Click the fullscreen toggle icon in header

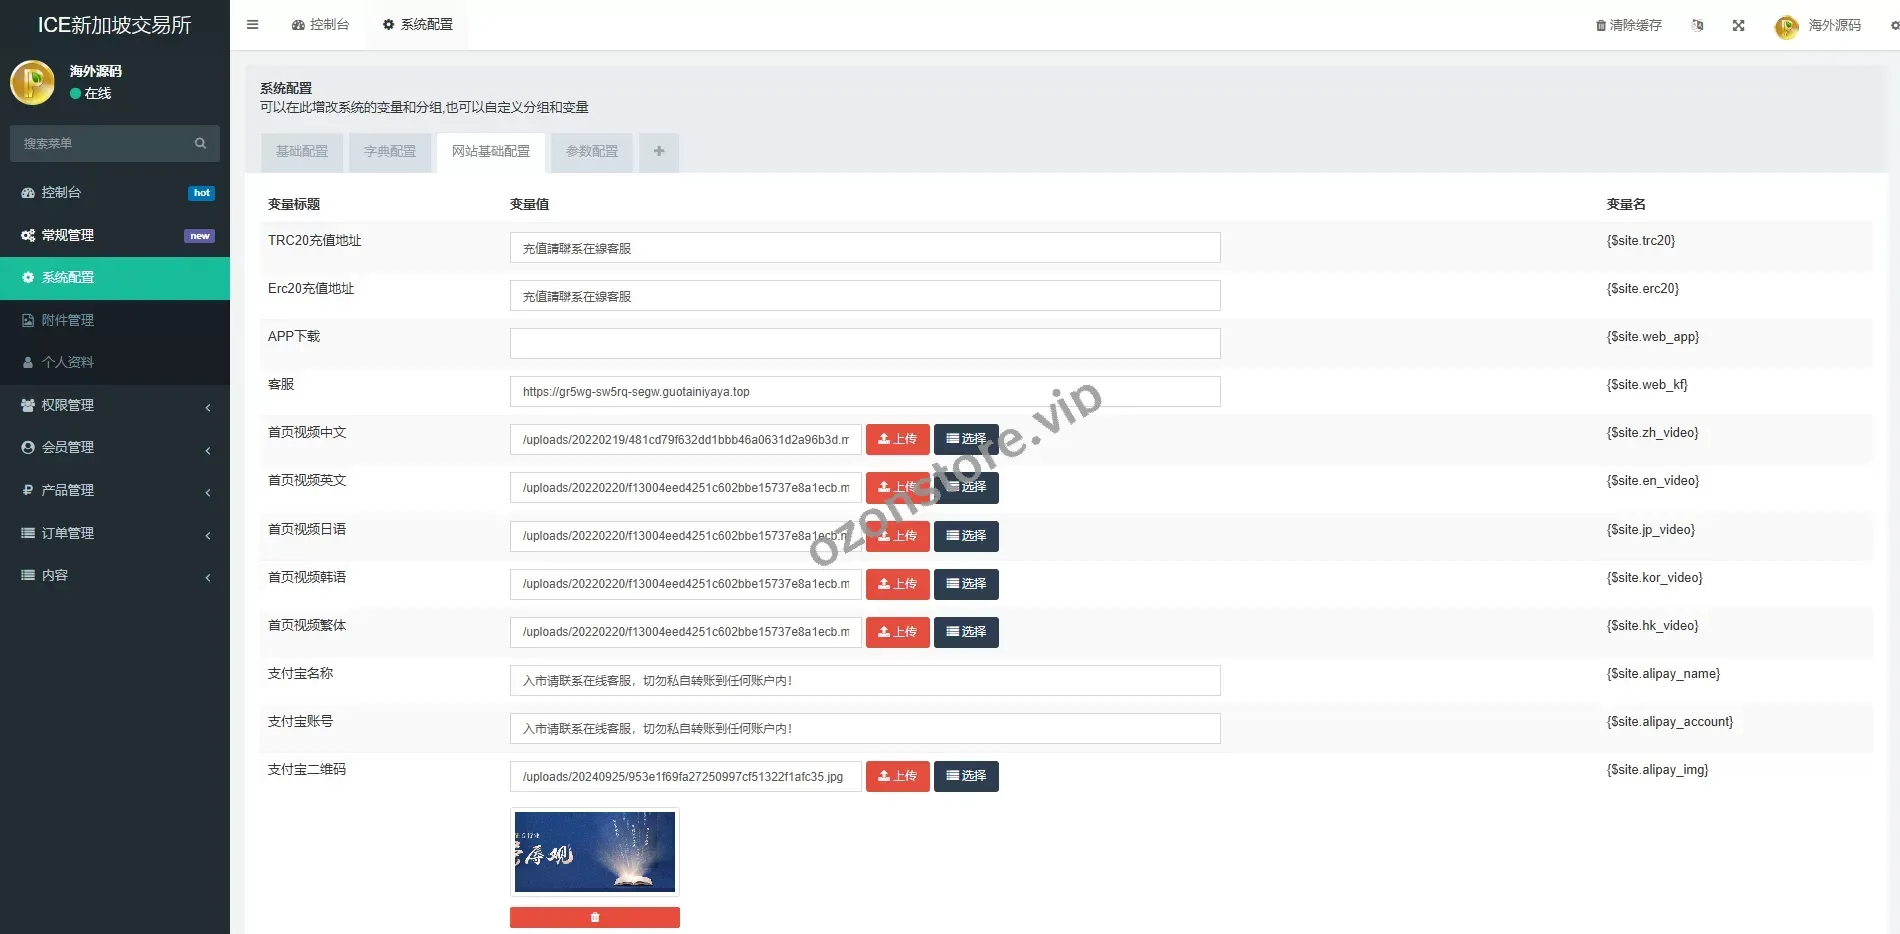point(1738,26)
